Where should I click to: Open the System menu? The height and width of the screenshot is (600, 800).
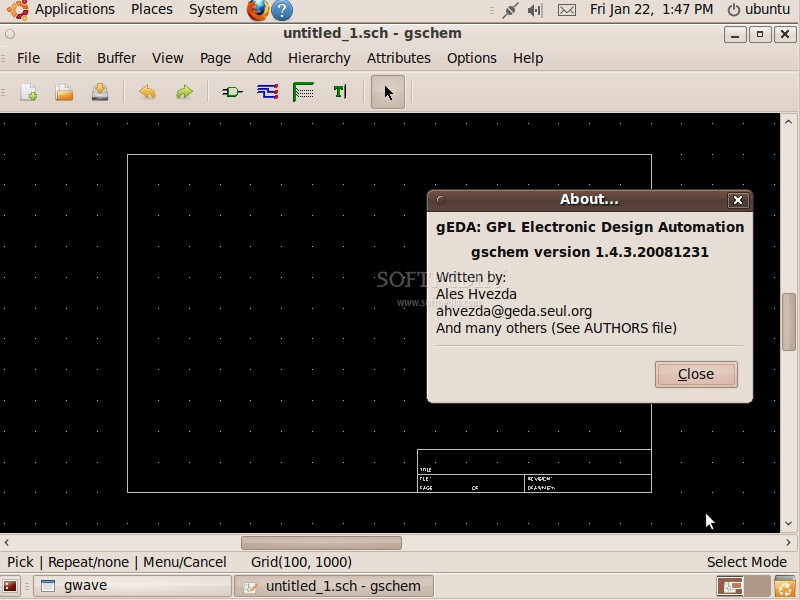click(213, 10)
